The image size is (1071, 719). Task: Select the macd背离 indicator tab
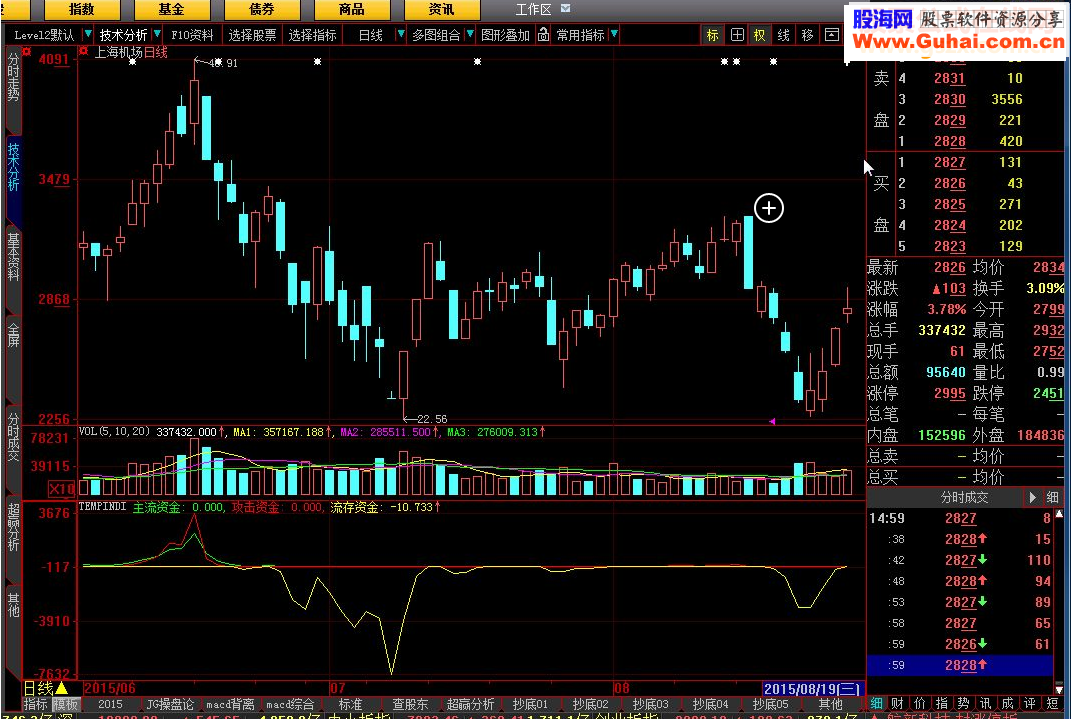tap(230, 703)
